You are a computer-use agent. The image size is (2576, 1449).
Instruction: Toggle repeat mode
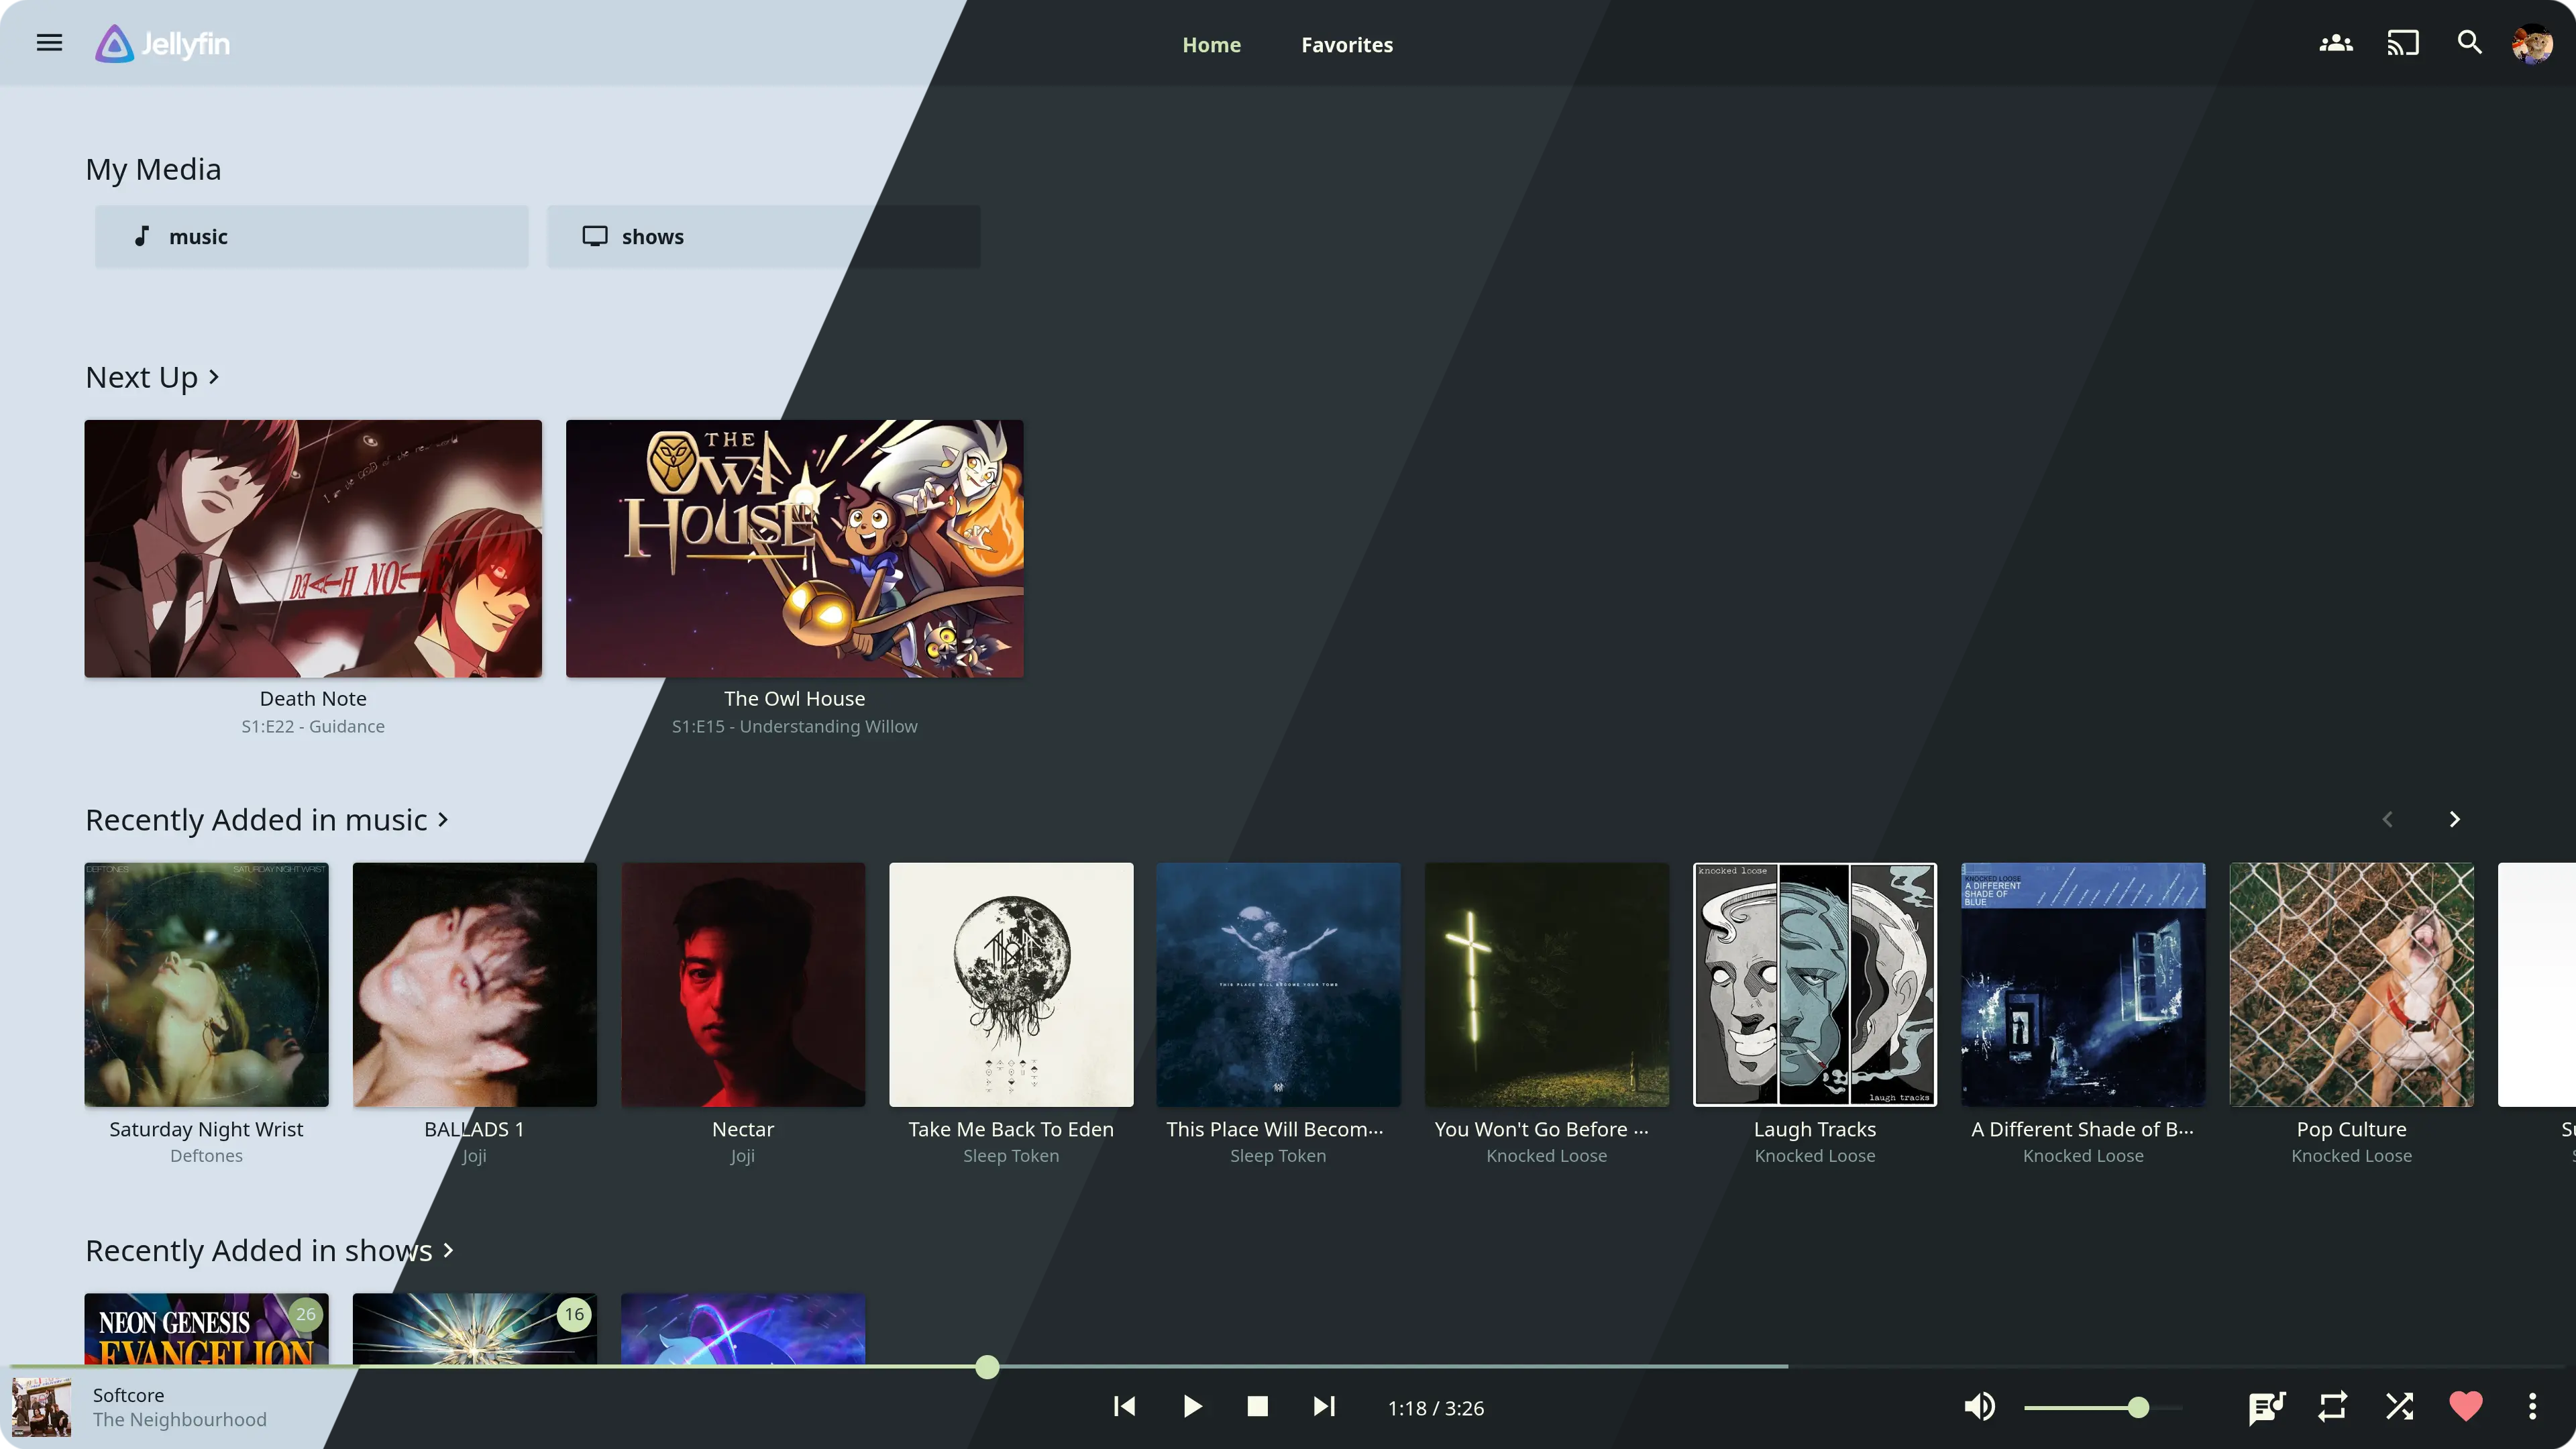coord(2333,1407)
